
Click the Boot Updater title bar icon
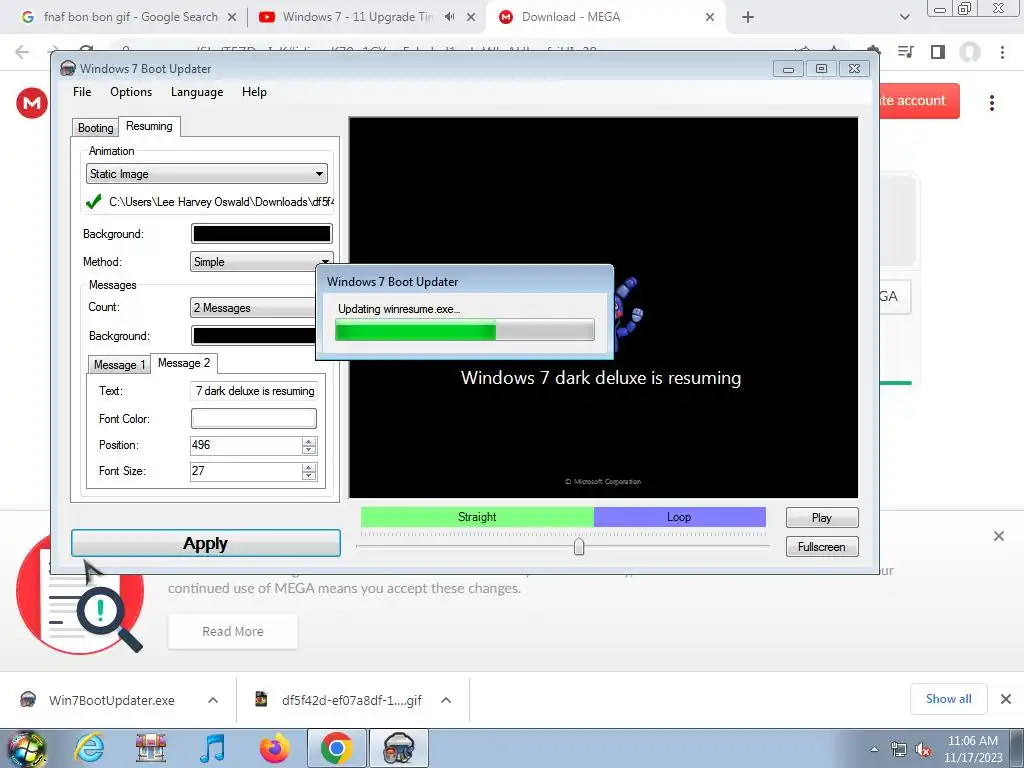(67, 69)
